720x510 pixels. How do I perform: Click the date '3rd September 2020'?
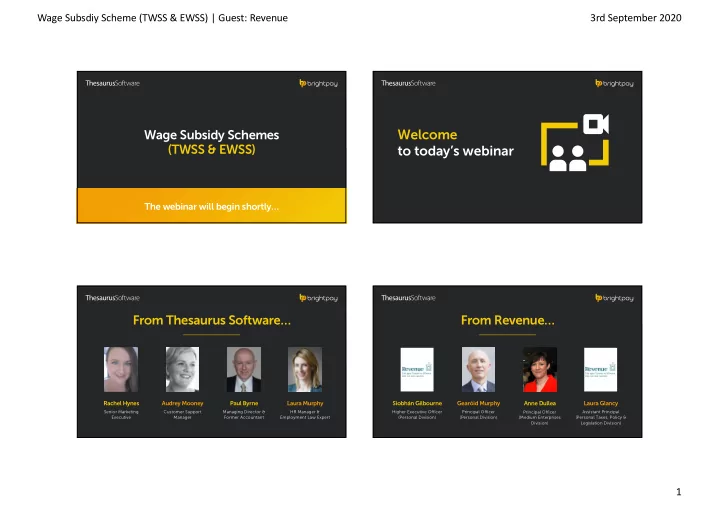point(636,18)
